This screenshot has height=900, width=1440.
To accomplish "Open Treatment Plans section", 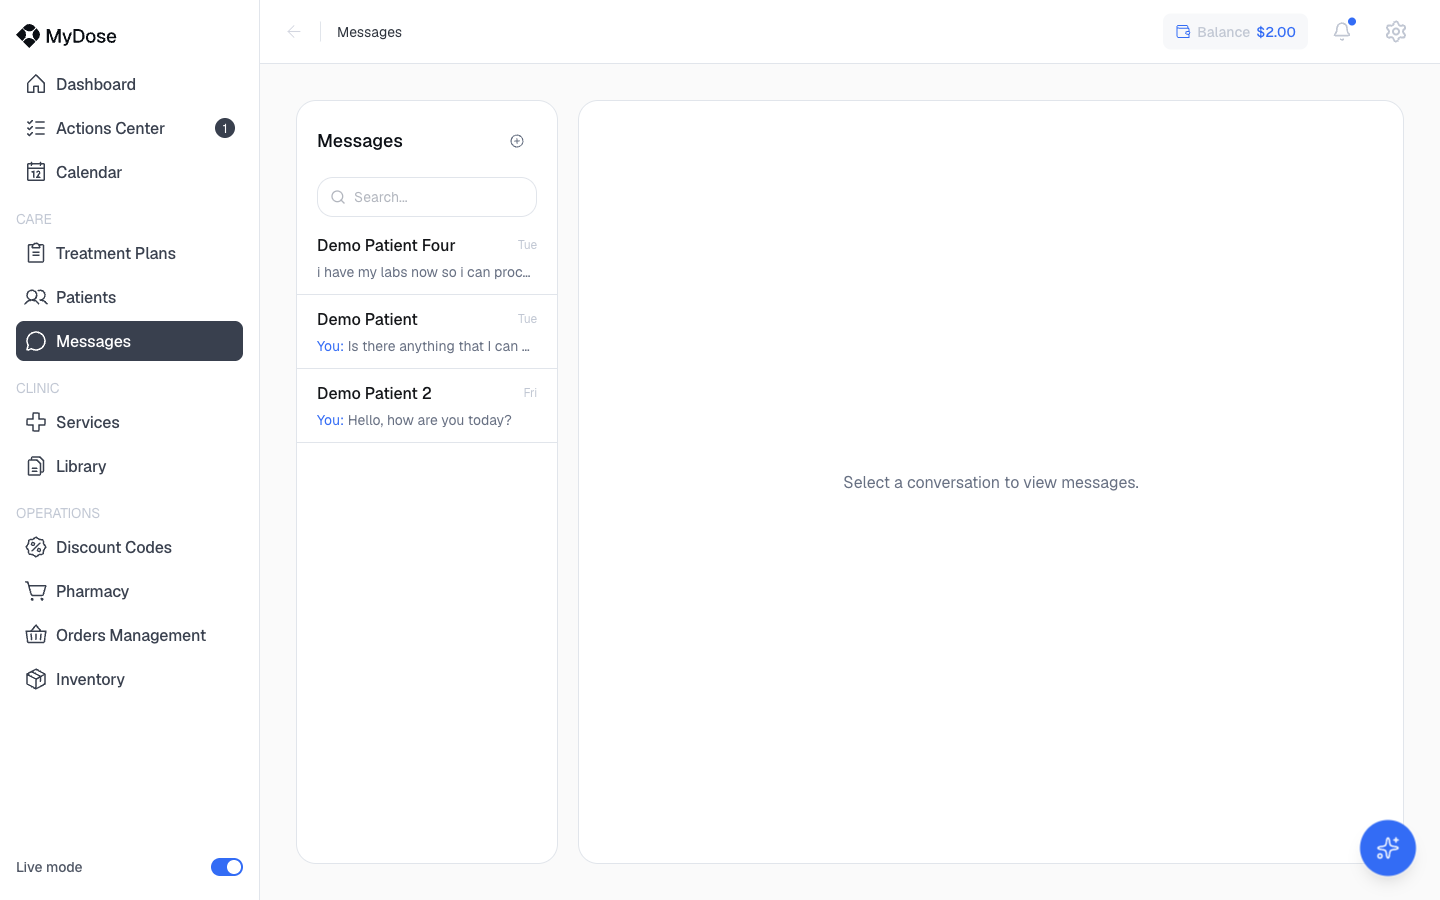I will point(129,253).
